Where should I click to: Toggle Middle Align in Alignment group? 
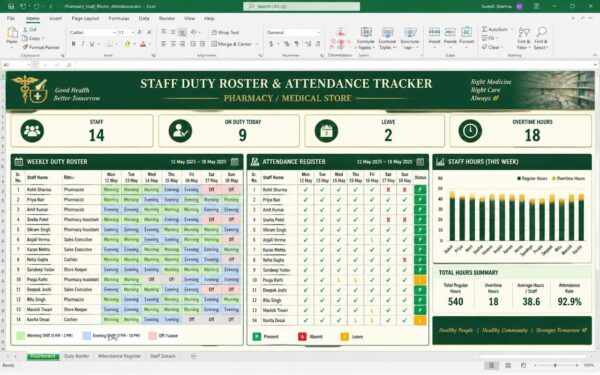[x=173, y=32]
